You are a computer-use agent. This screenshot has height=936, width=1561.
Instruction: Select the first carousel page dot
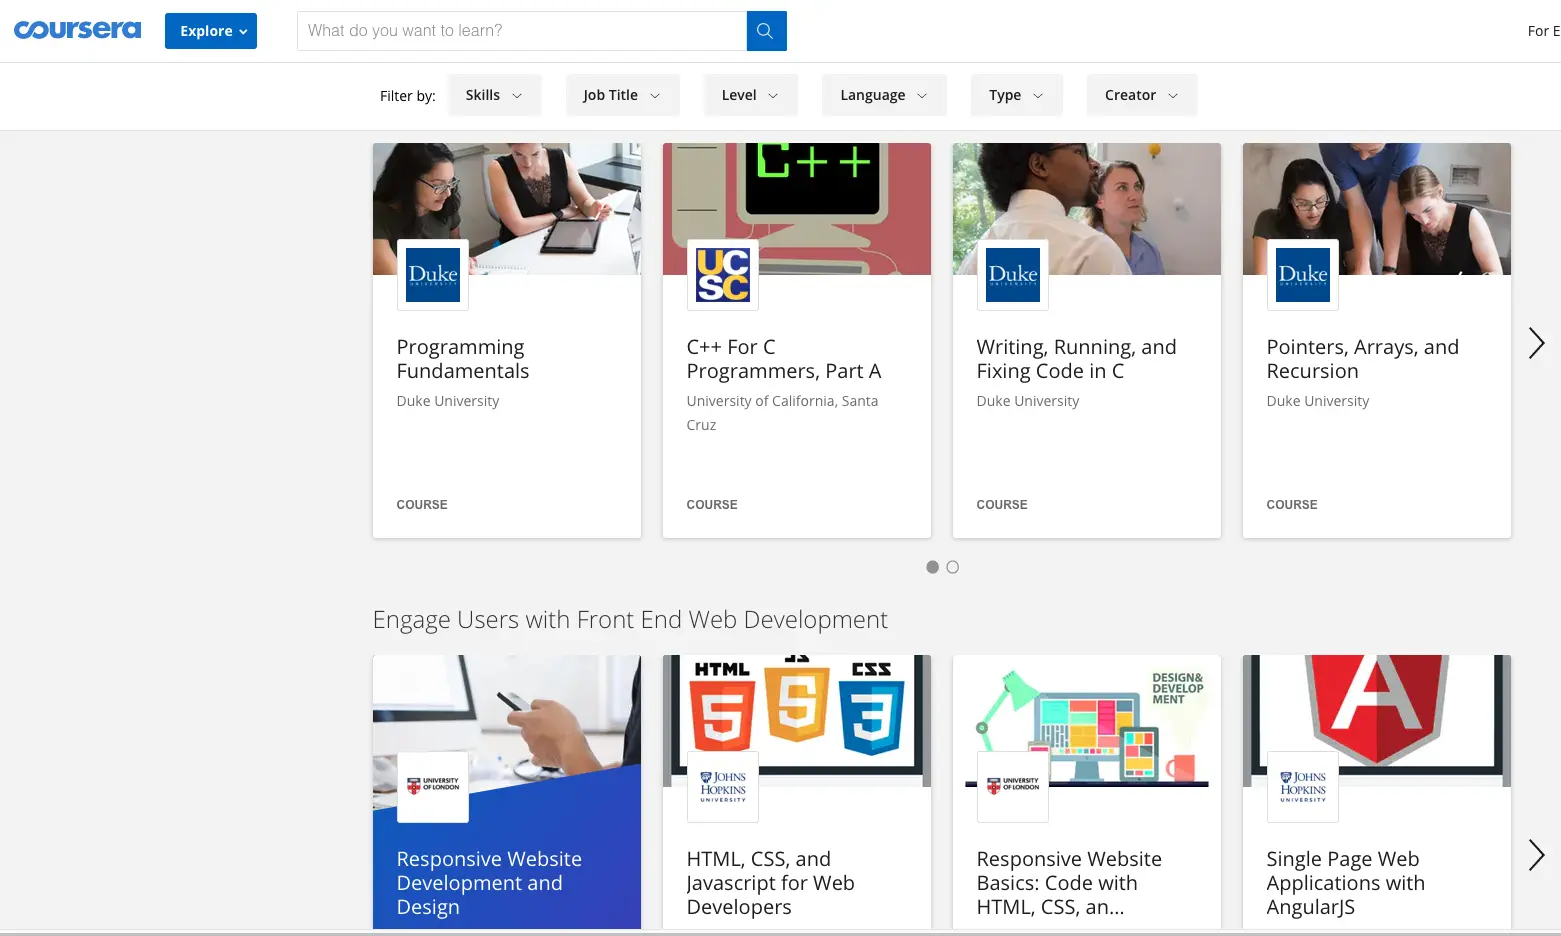point(932,567)
